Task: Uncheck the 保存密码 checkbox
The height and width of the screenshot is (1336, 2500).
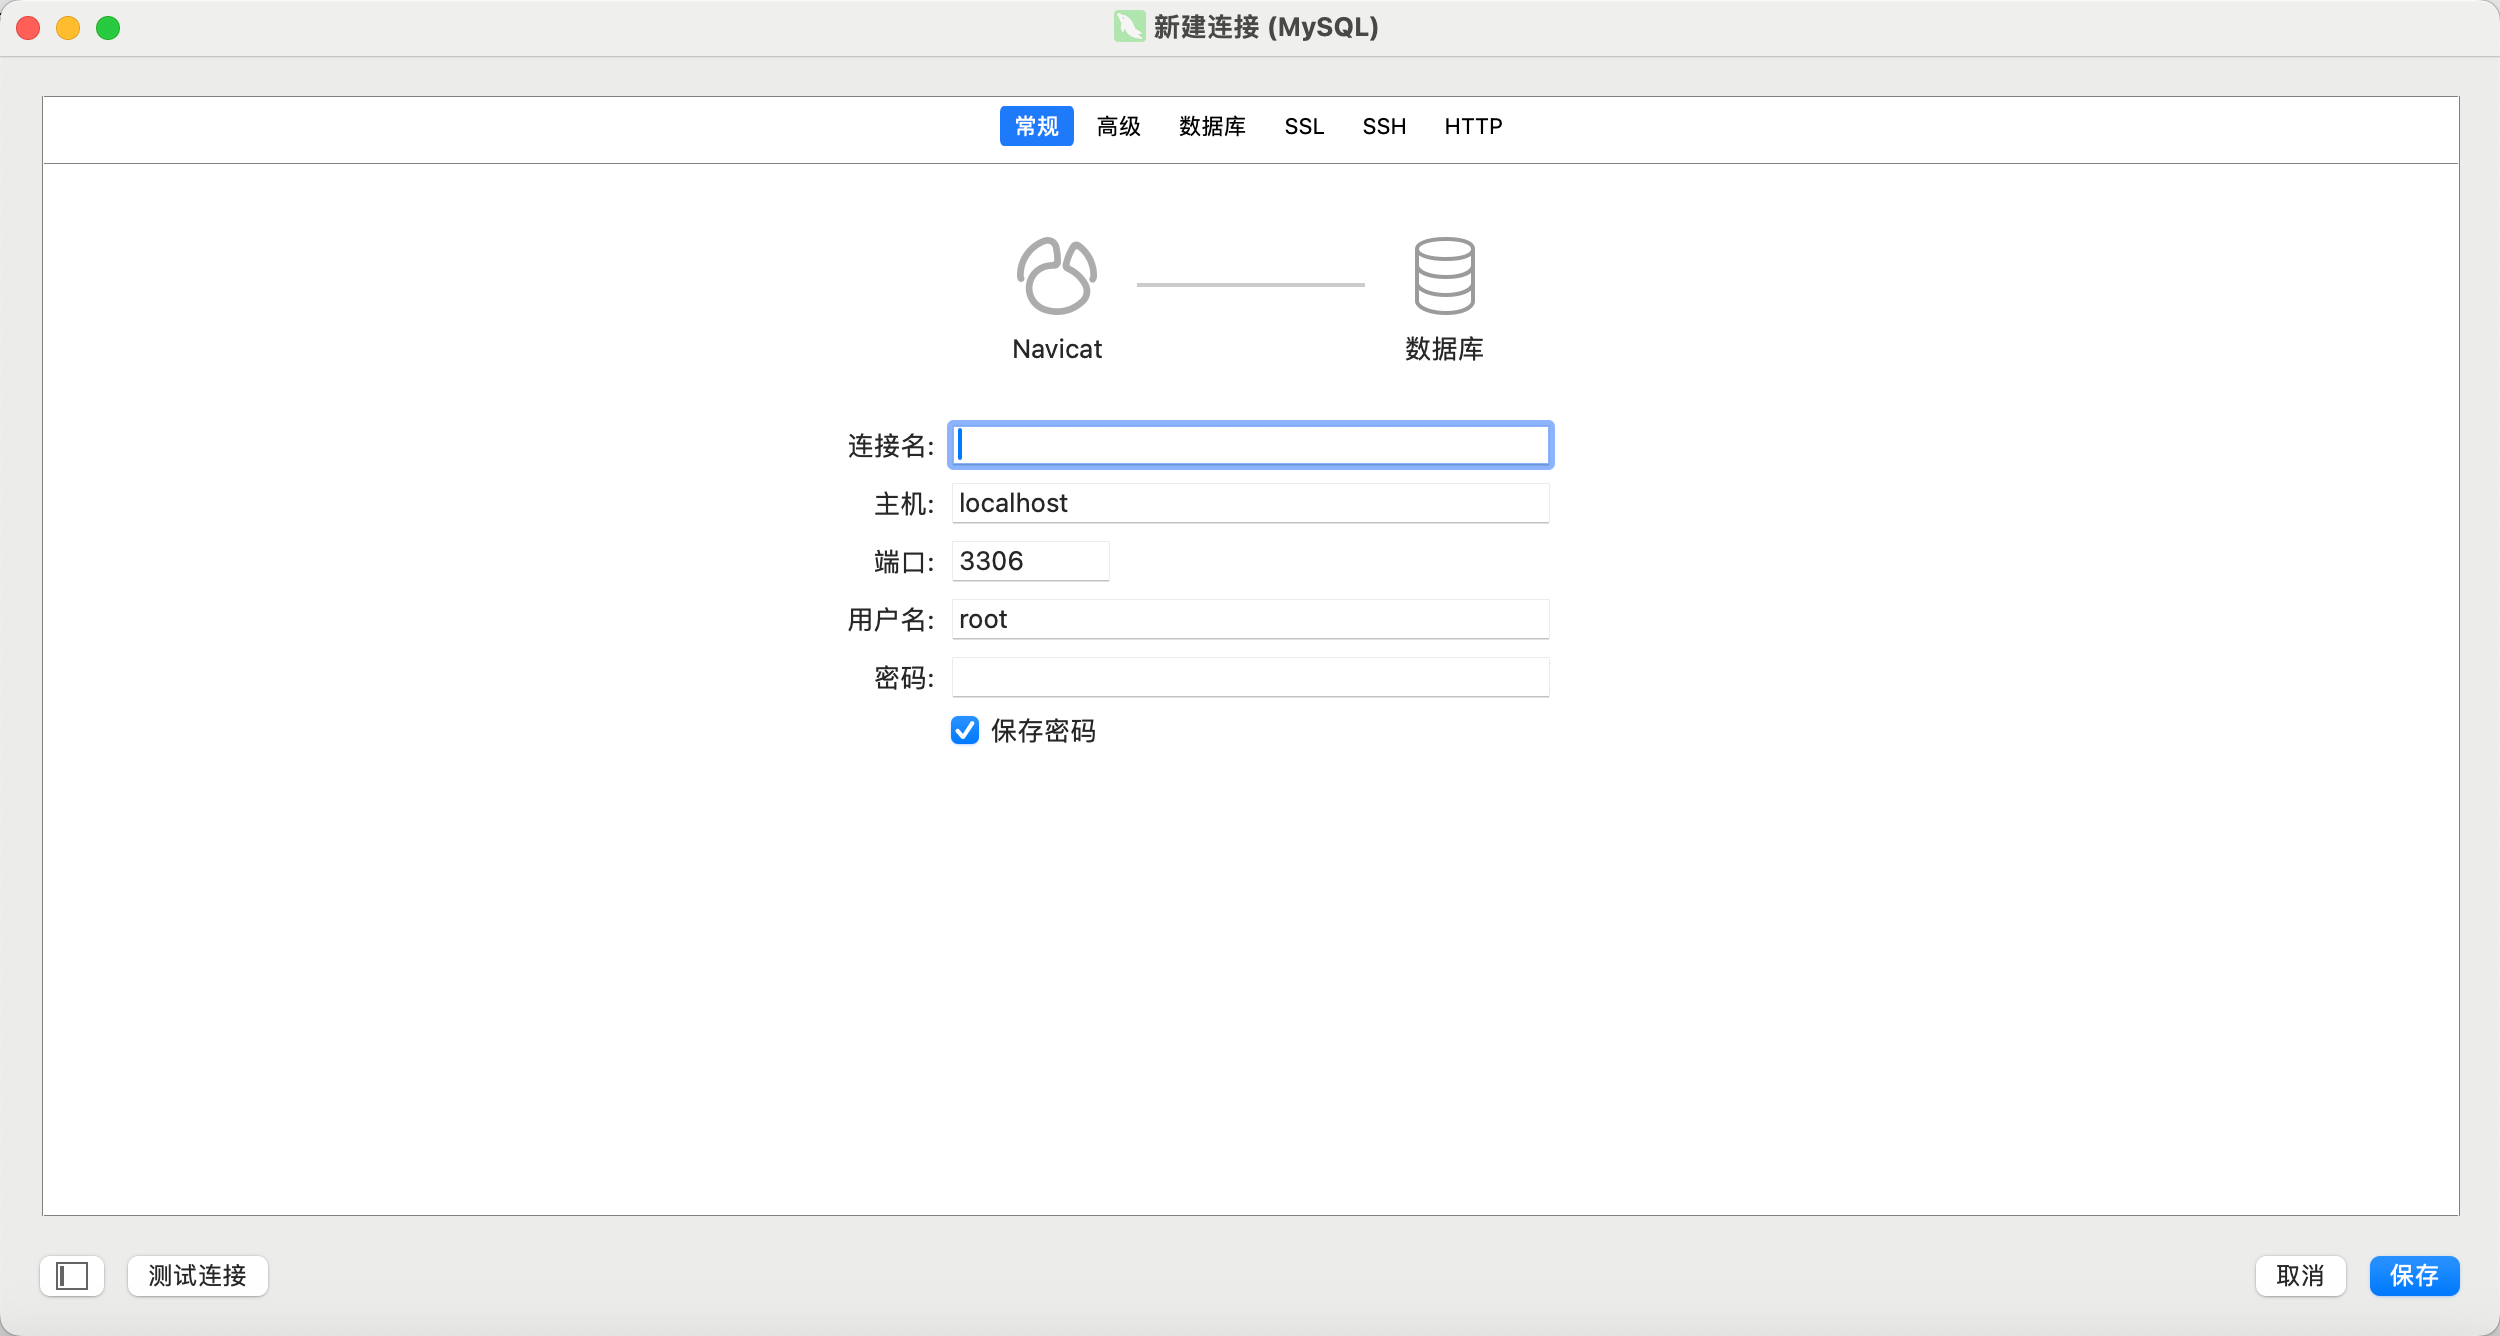Action: [x=965, y=731]
